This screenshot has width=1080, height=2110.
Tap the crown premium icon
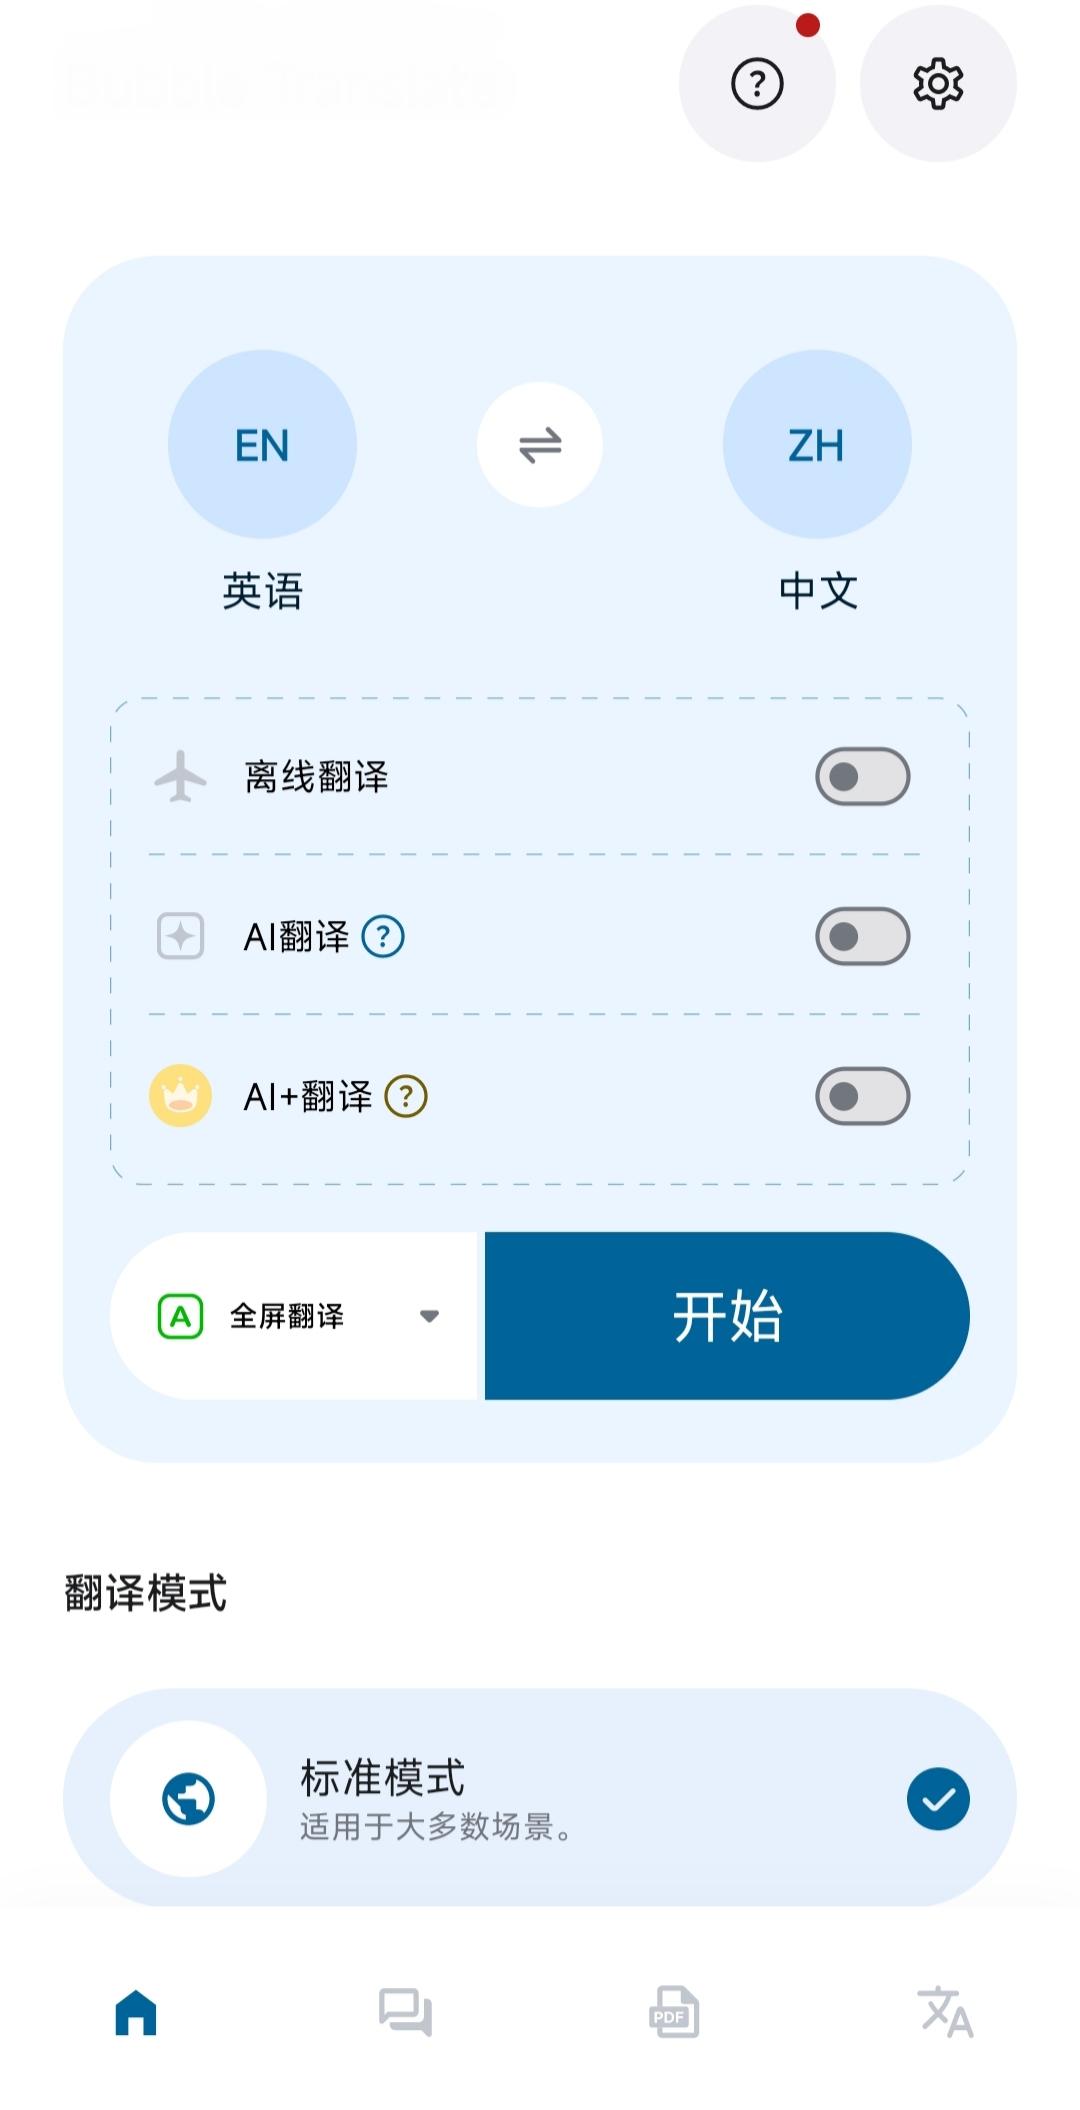pyautogui.click(x=181, y=1096)
